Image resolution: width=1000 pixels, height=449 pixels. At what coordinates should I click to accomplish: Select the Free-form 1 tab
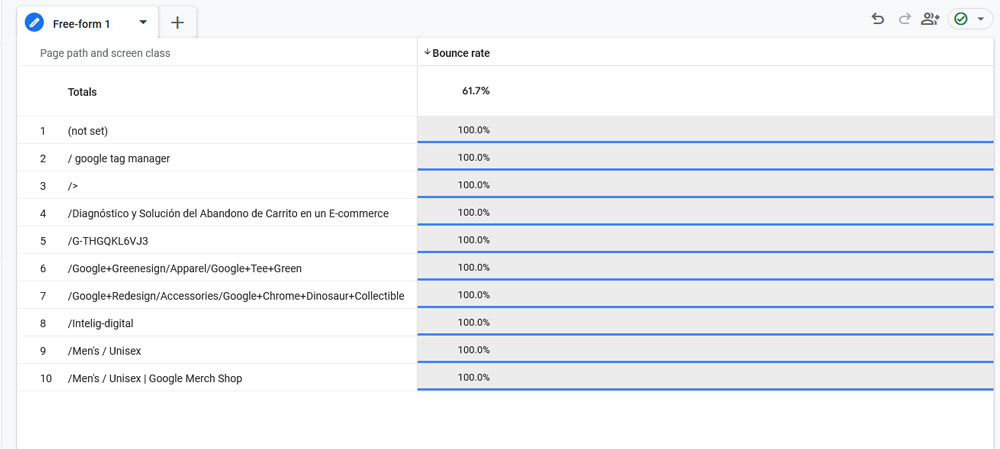tap(82, 23)
